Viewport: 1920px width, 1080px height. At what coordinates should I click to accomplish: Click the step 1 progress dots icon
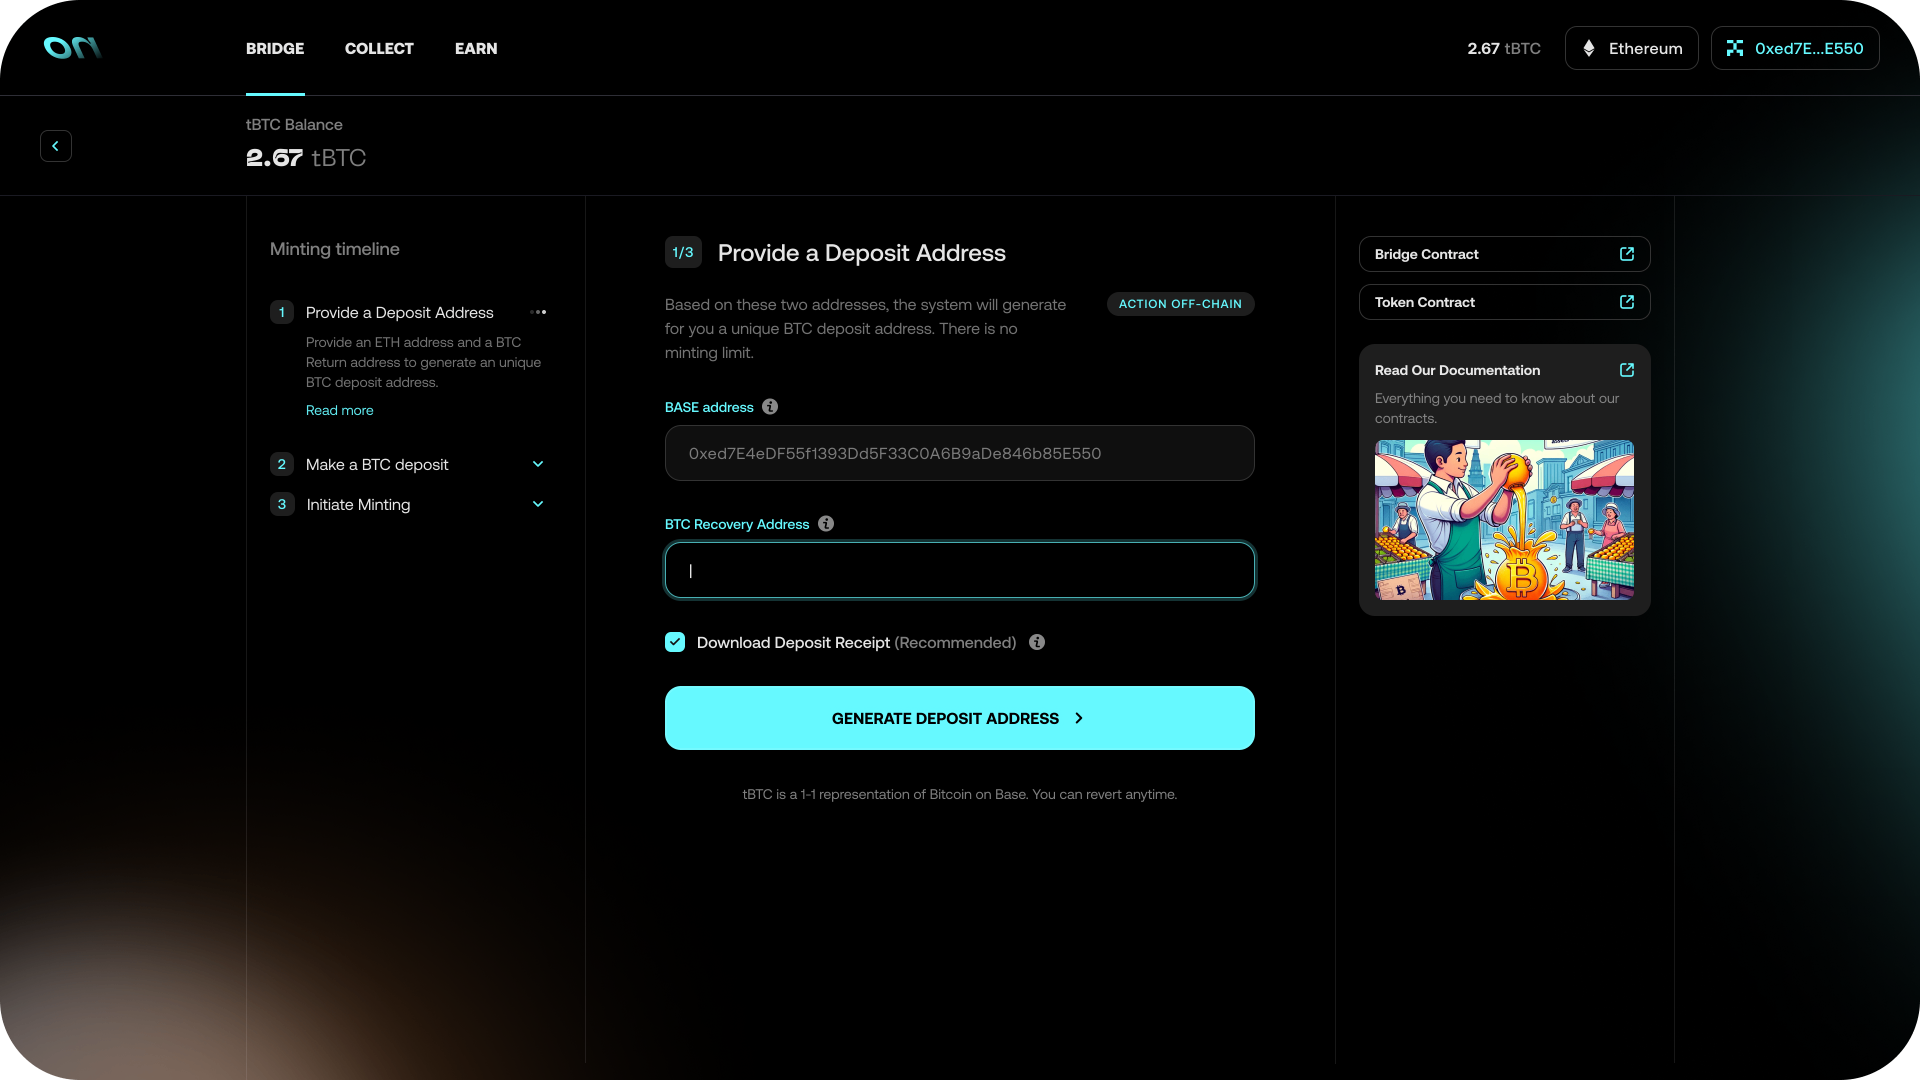point(538,312)
